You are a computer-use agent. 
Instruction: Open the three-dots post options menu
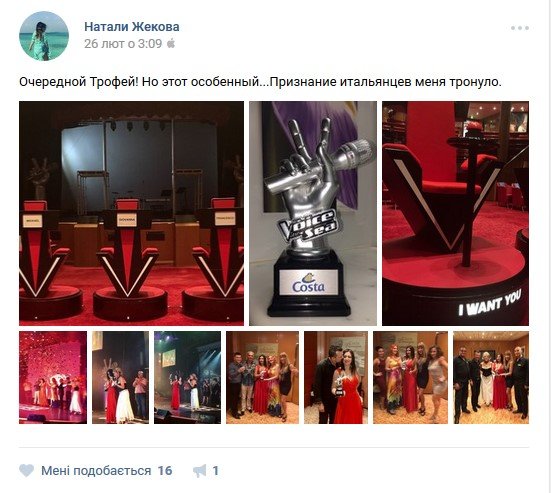[x=520, y=28]
